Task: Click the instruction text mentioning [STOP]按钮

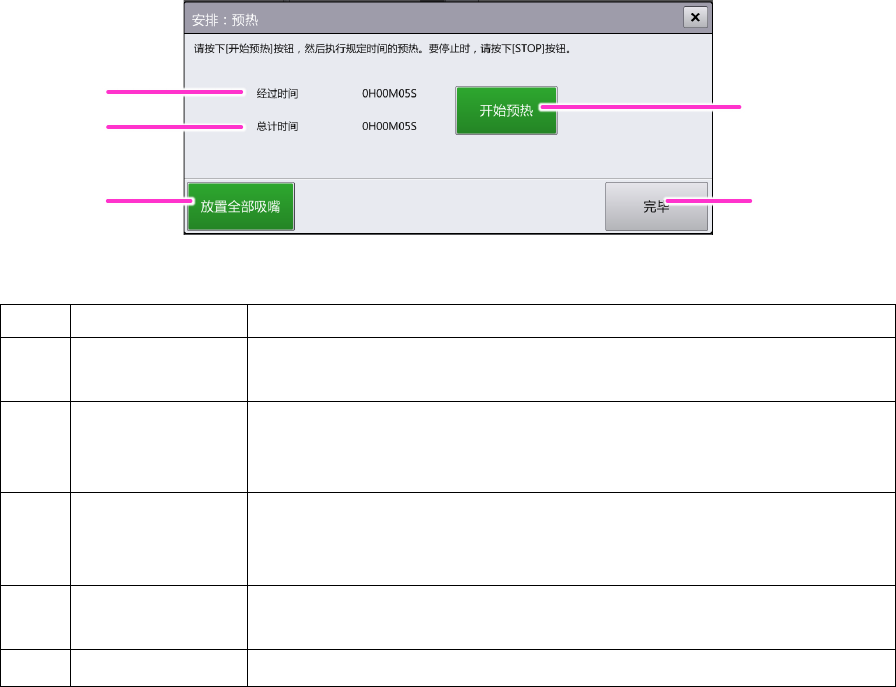Action: pyautogui.click(x=382, y=49)
